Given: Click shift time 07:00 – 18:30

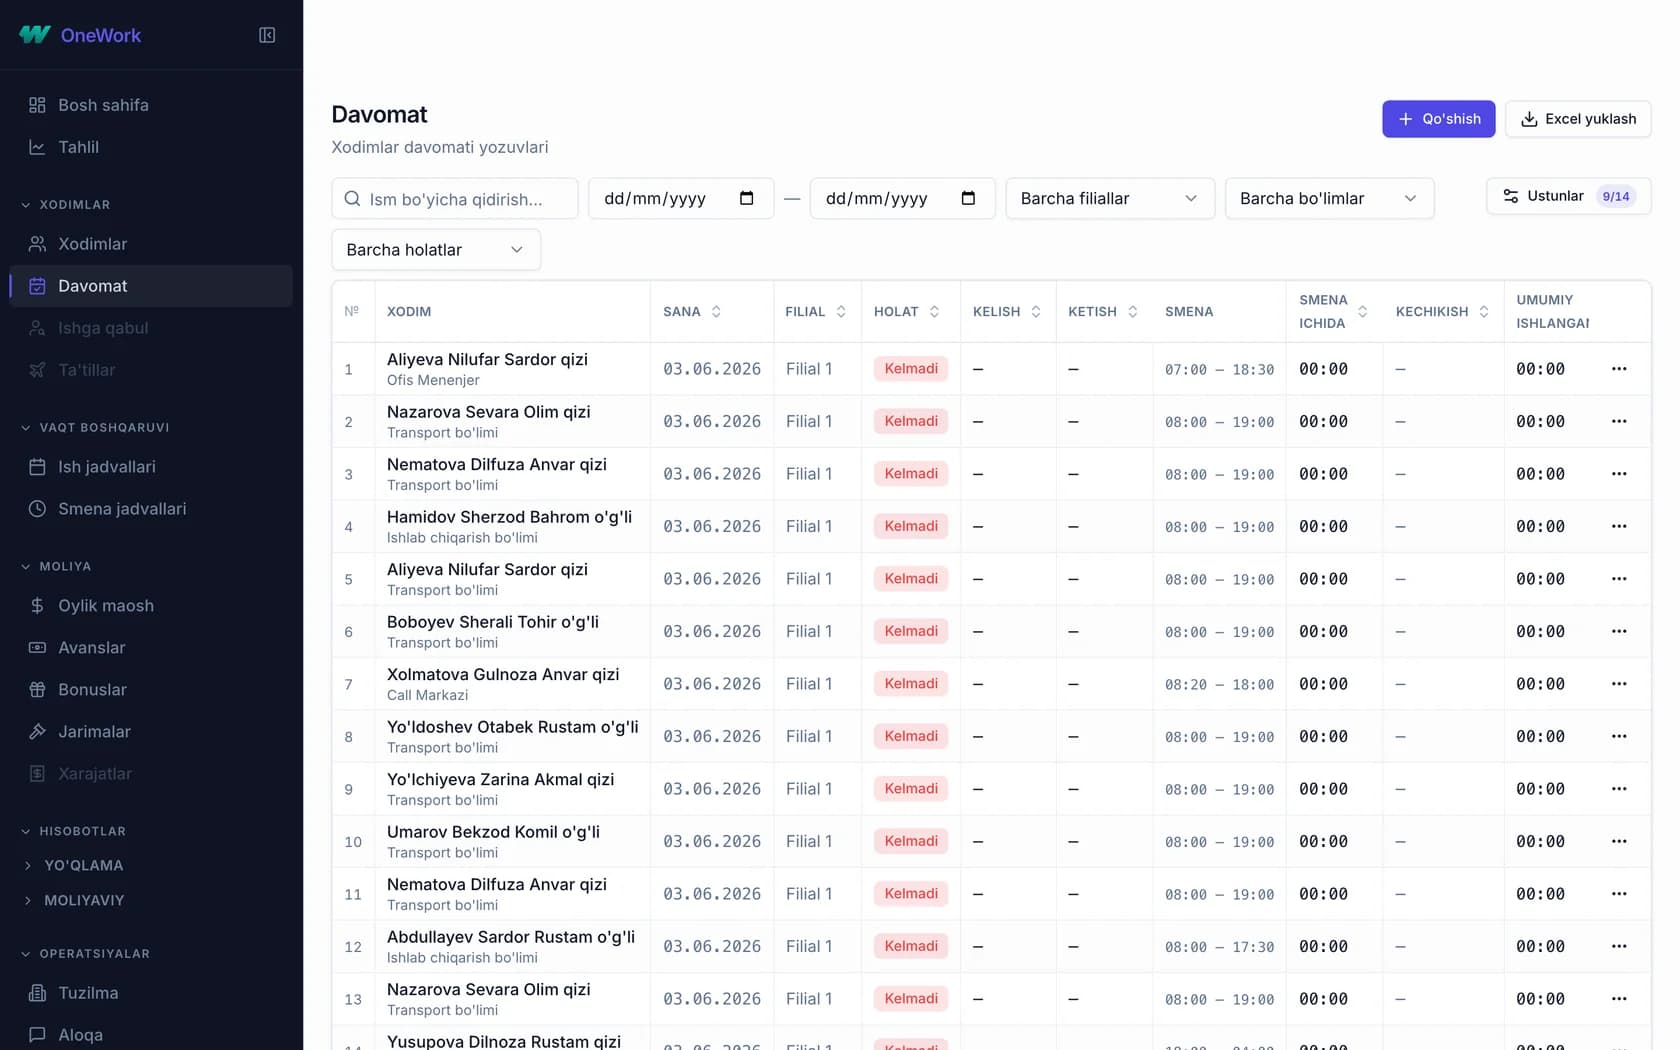Looking at the screenshot, I should [1219, 370].
